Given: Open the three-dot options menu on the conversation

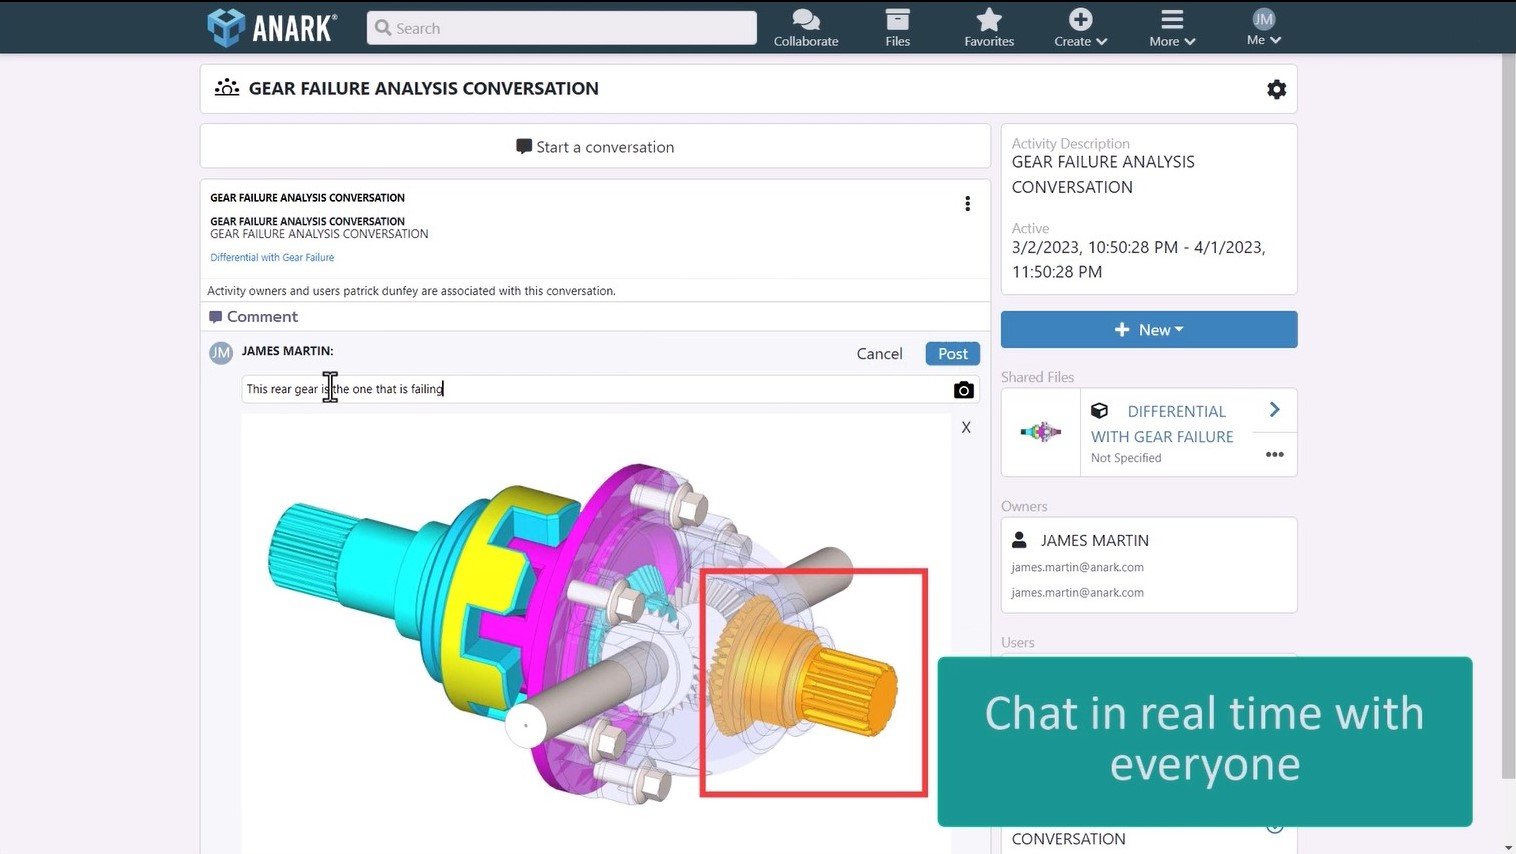Looking at the screenshot, I should pos(967,203).
